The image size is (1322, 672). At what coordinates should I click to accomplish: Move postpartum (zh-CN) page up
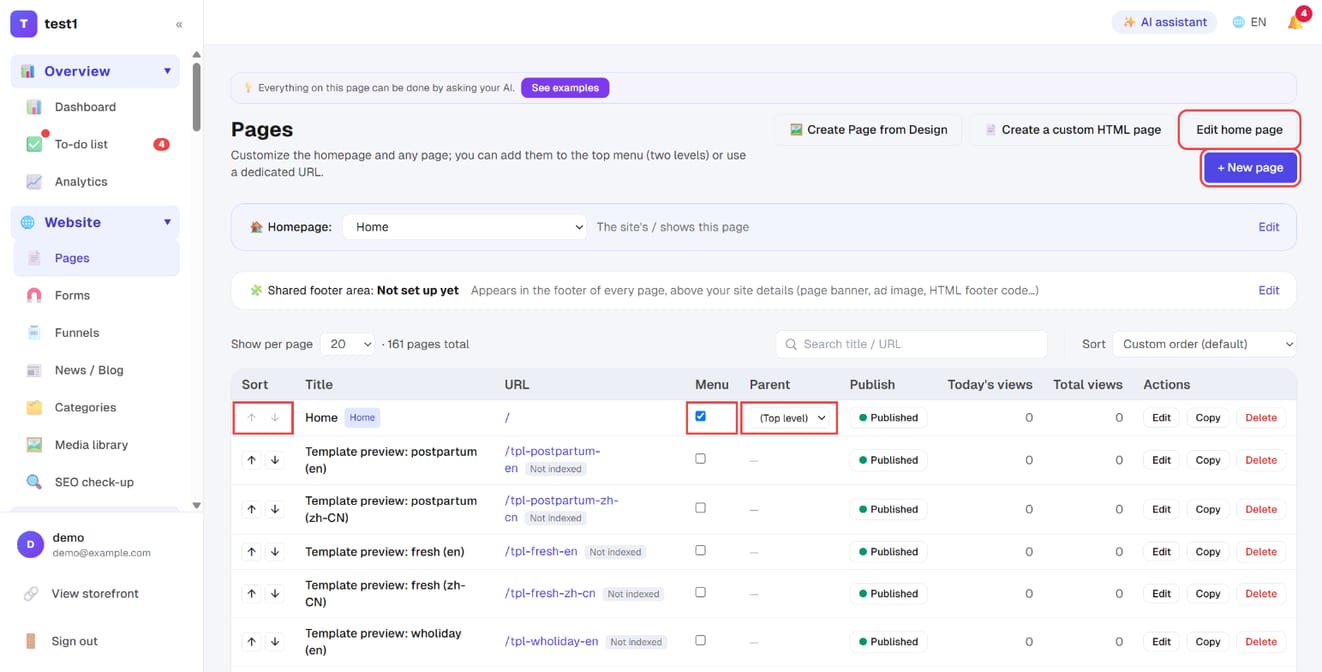coord(251,509)
